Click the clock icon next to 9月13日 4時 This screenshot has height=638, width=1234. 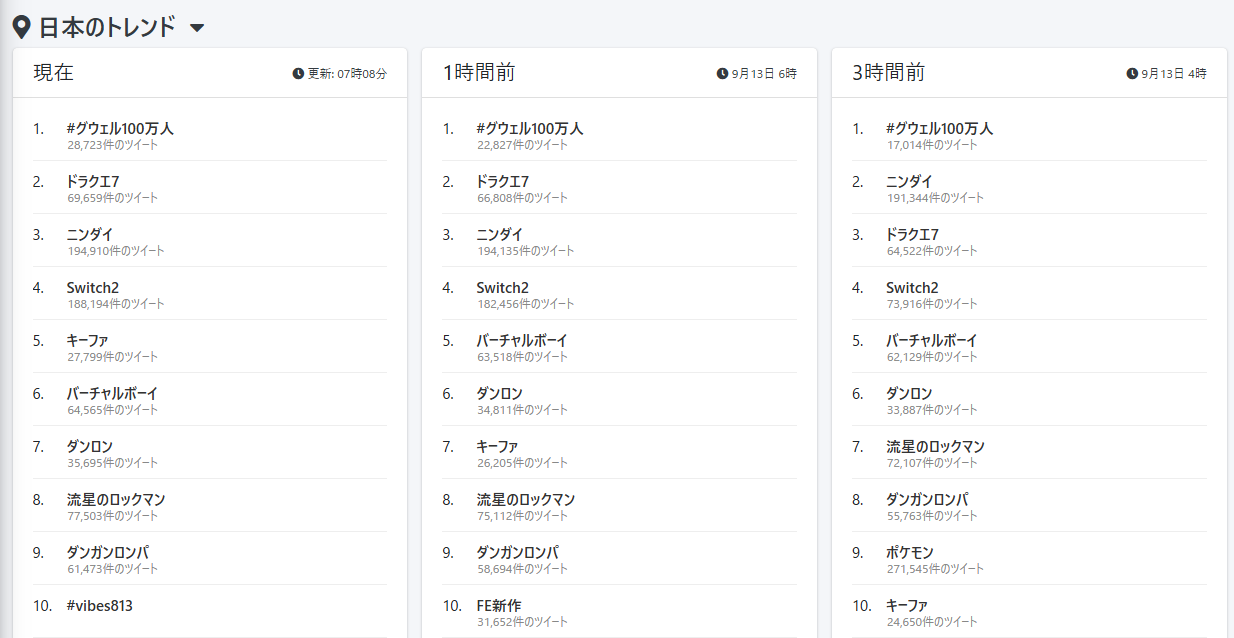(x=1132, y=74)
